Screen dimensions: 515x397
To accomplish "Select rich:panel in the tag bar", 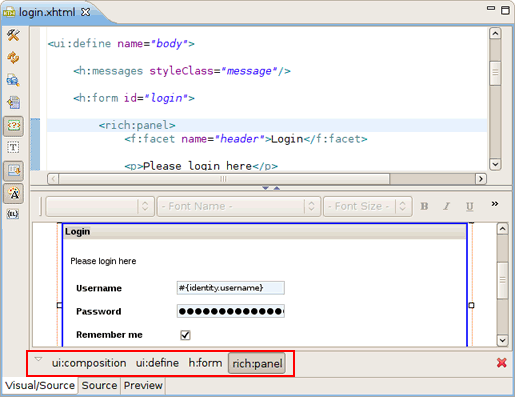I will pyautogui.click(x=257, y=363).
